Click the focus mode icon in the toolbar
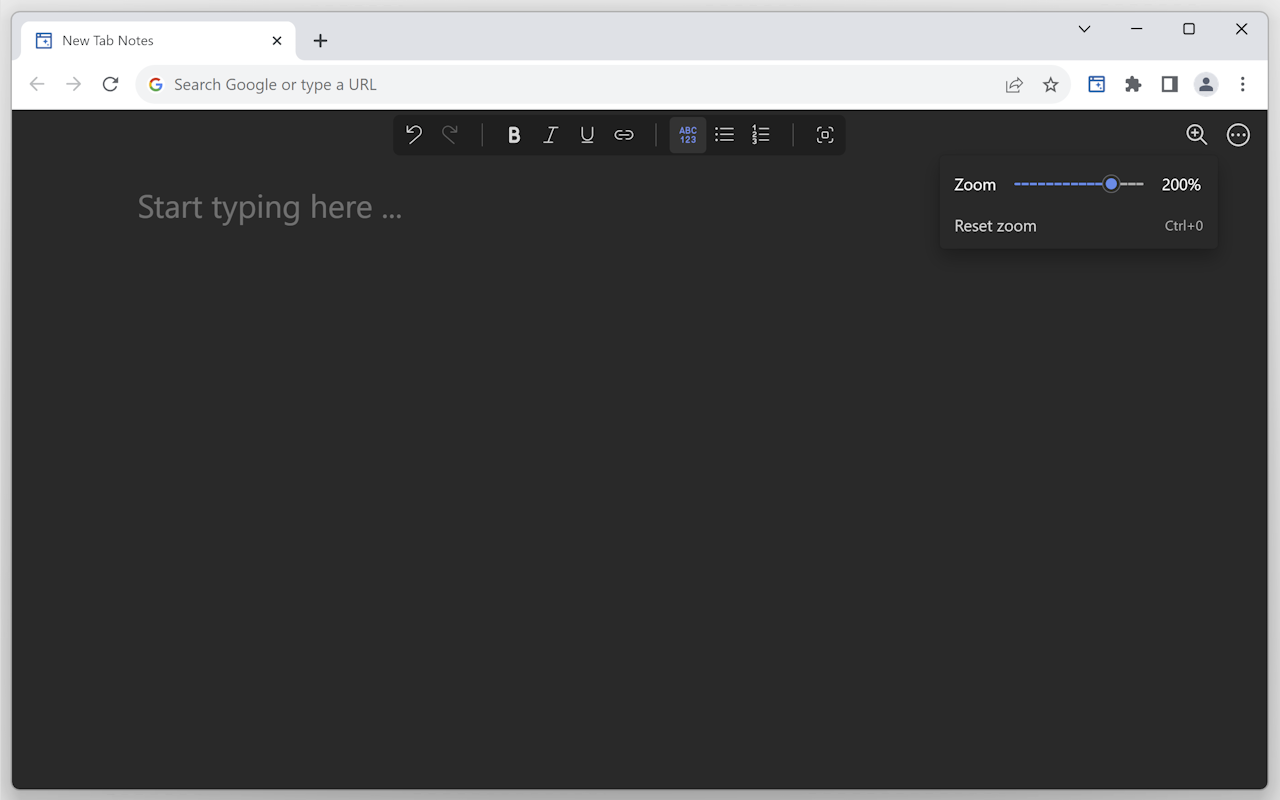This screenshot has height=800, width=1280. tap(824, 134)
